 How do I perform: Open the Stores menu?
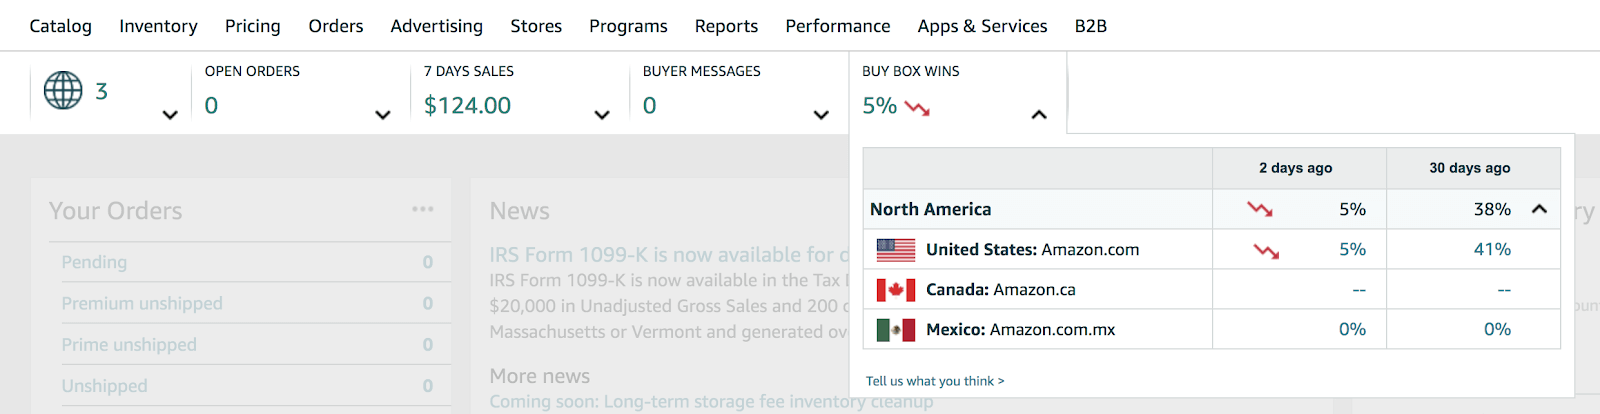[536, 26]
